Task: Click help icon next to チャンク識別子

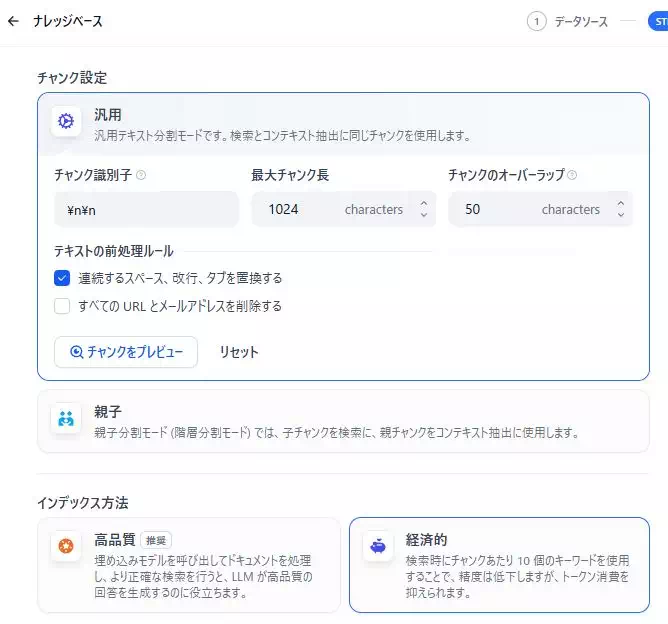Action: 141,175
